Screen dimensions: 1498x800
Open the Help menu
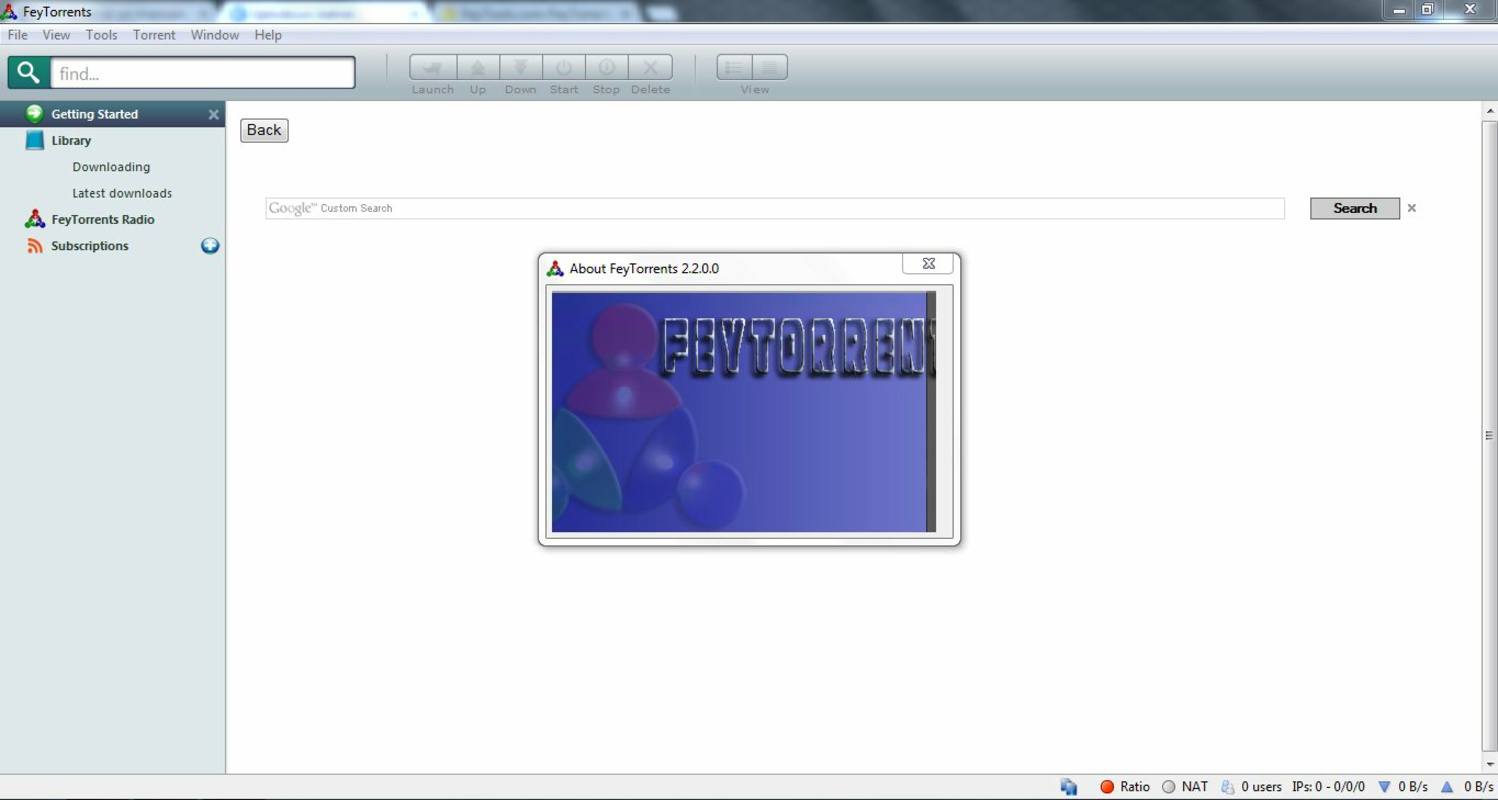[268, 35]
